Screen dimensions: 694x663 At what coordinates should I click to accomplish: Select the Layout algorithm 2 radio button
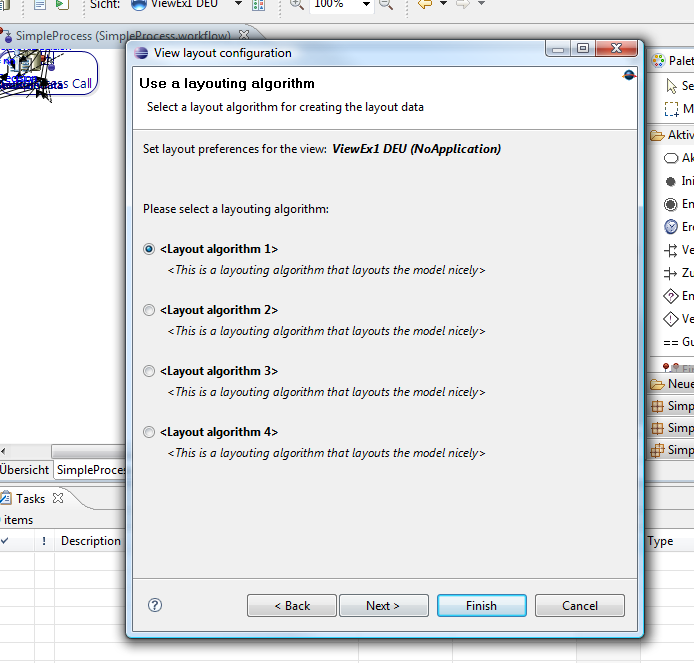[x=149, y=310]
